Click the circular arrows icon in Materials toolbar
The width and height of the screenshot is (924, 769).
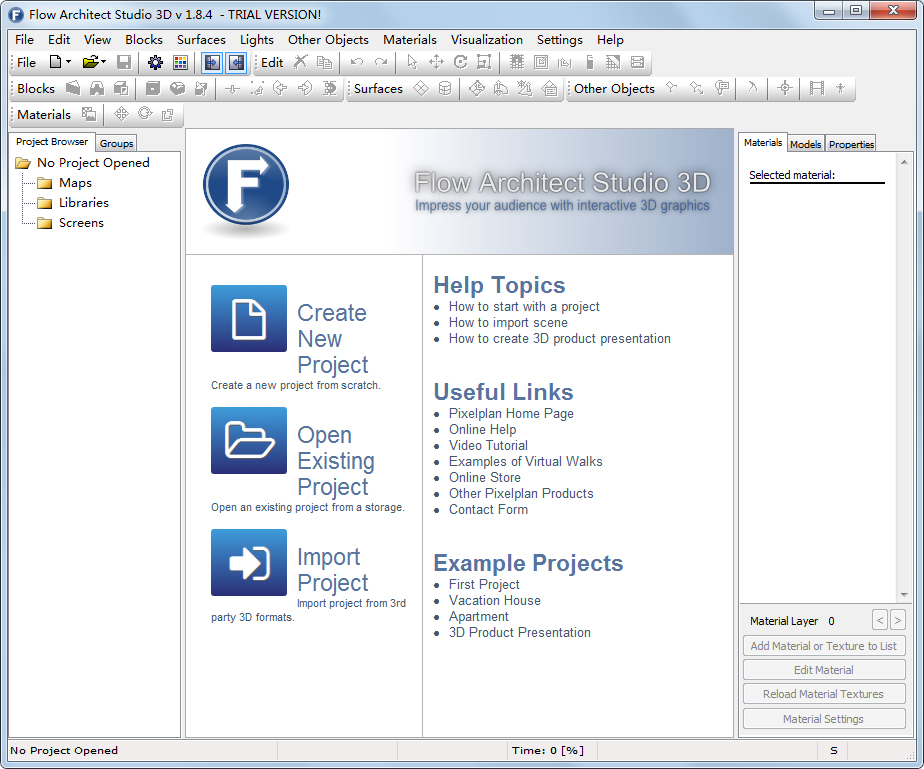point(145,114)
